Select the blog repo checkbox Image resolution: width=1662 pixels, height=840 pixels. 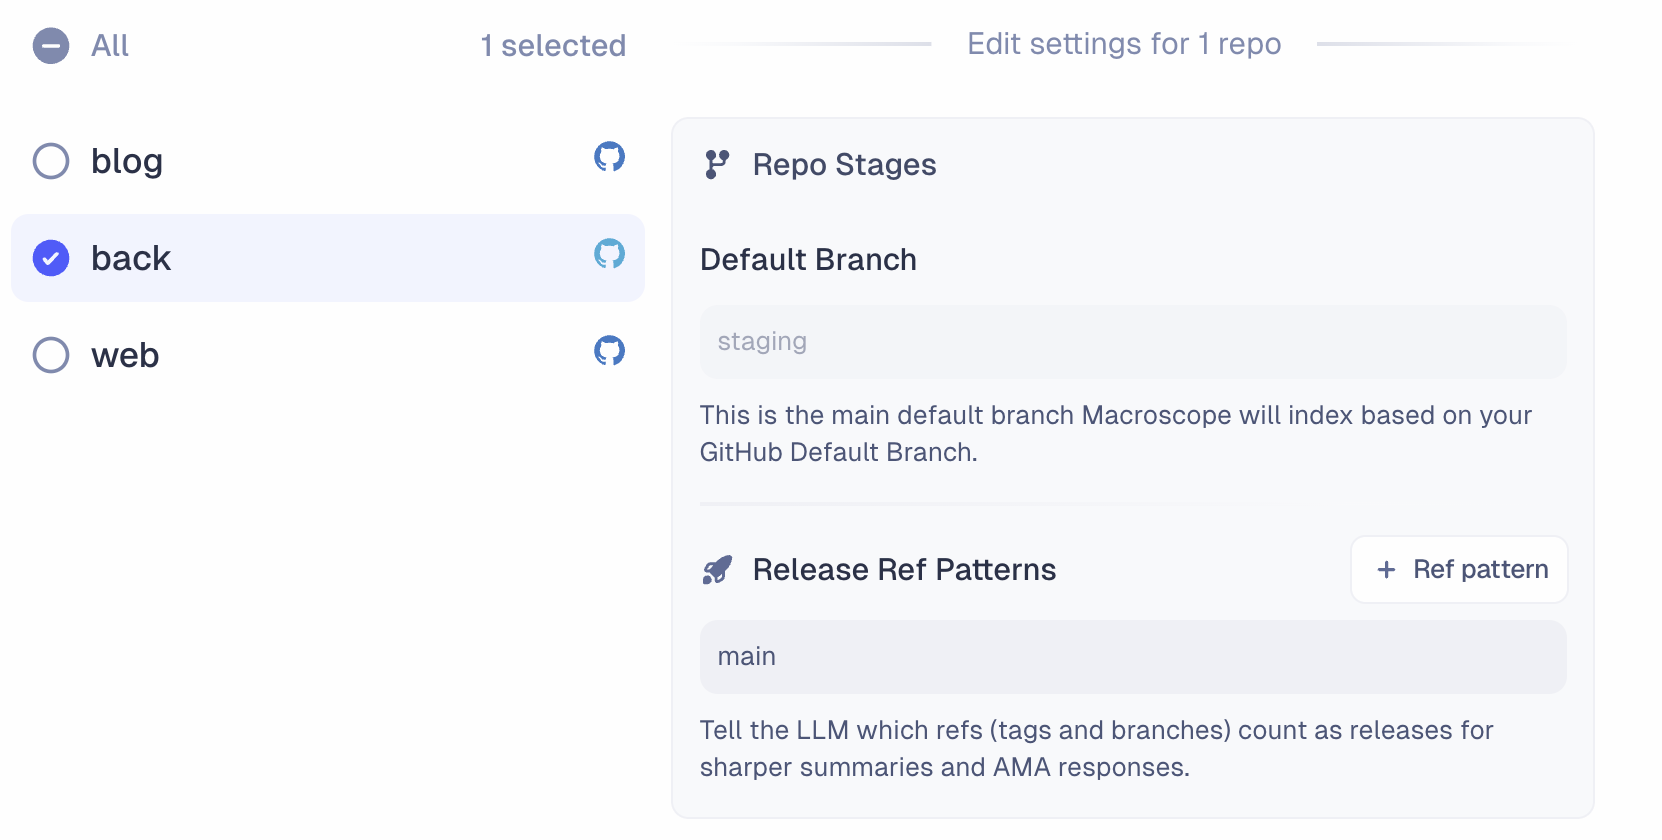pos(51,161)
